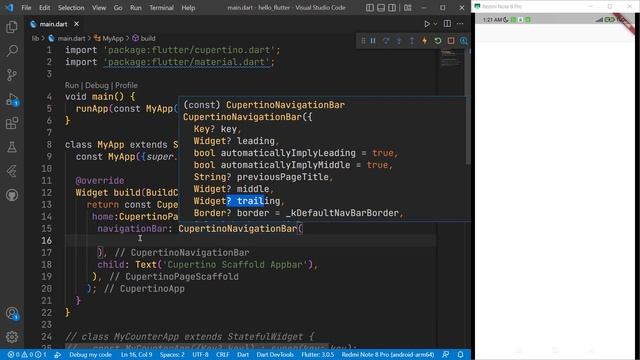Click Ln 16, Col 9 in status bar
640x360 pixels.
point(136,355)
